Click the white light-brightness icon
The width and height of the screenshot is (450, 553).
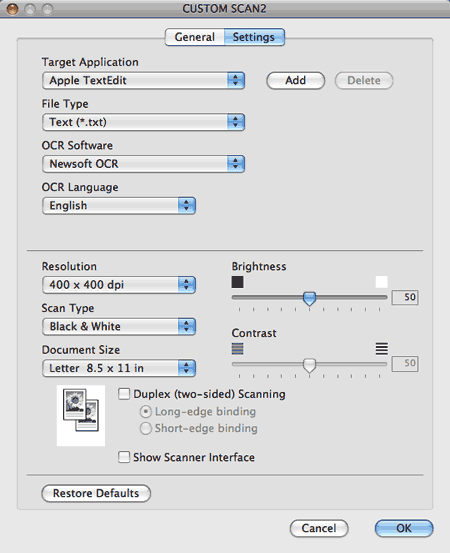click(381, 282)
